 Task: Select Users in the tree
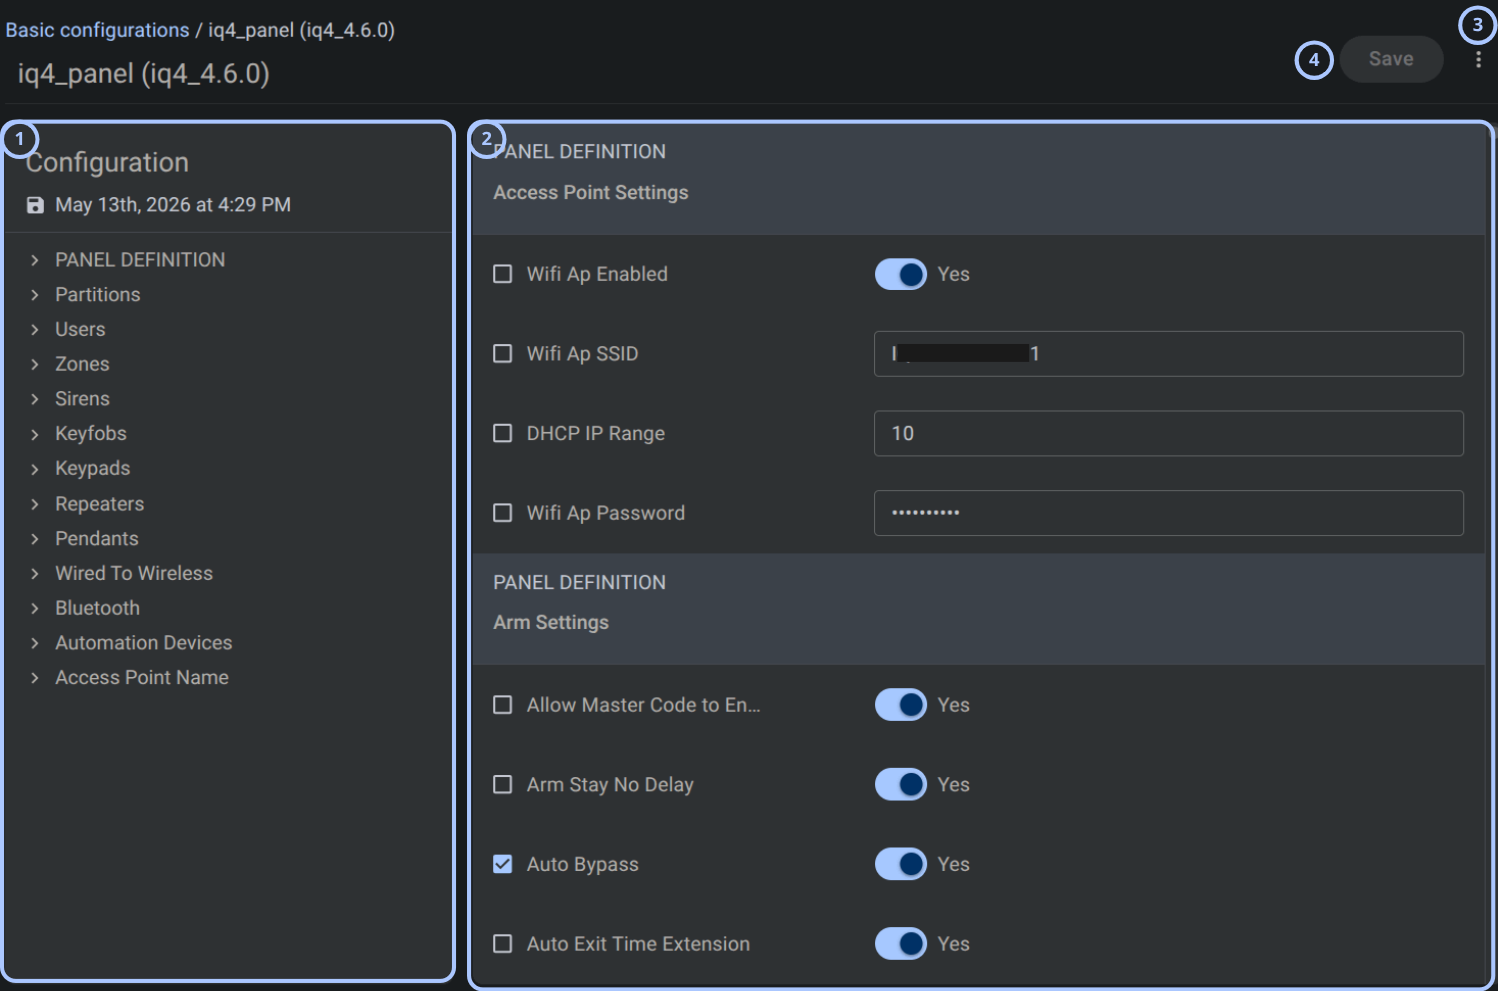(80, 329)
